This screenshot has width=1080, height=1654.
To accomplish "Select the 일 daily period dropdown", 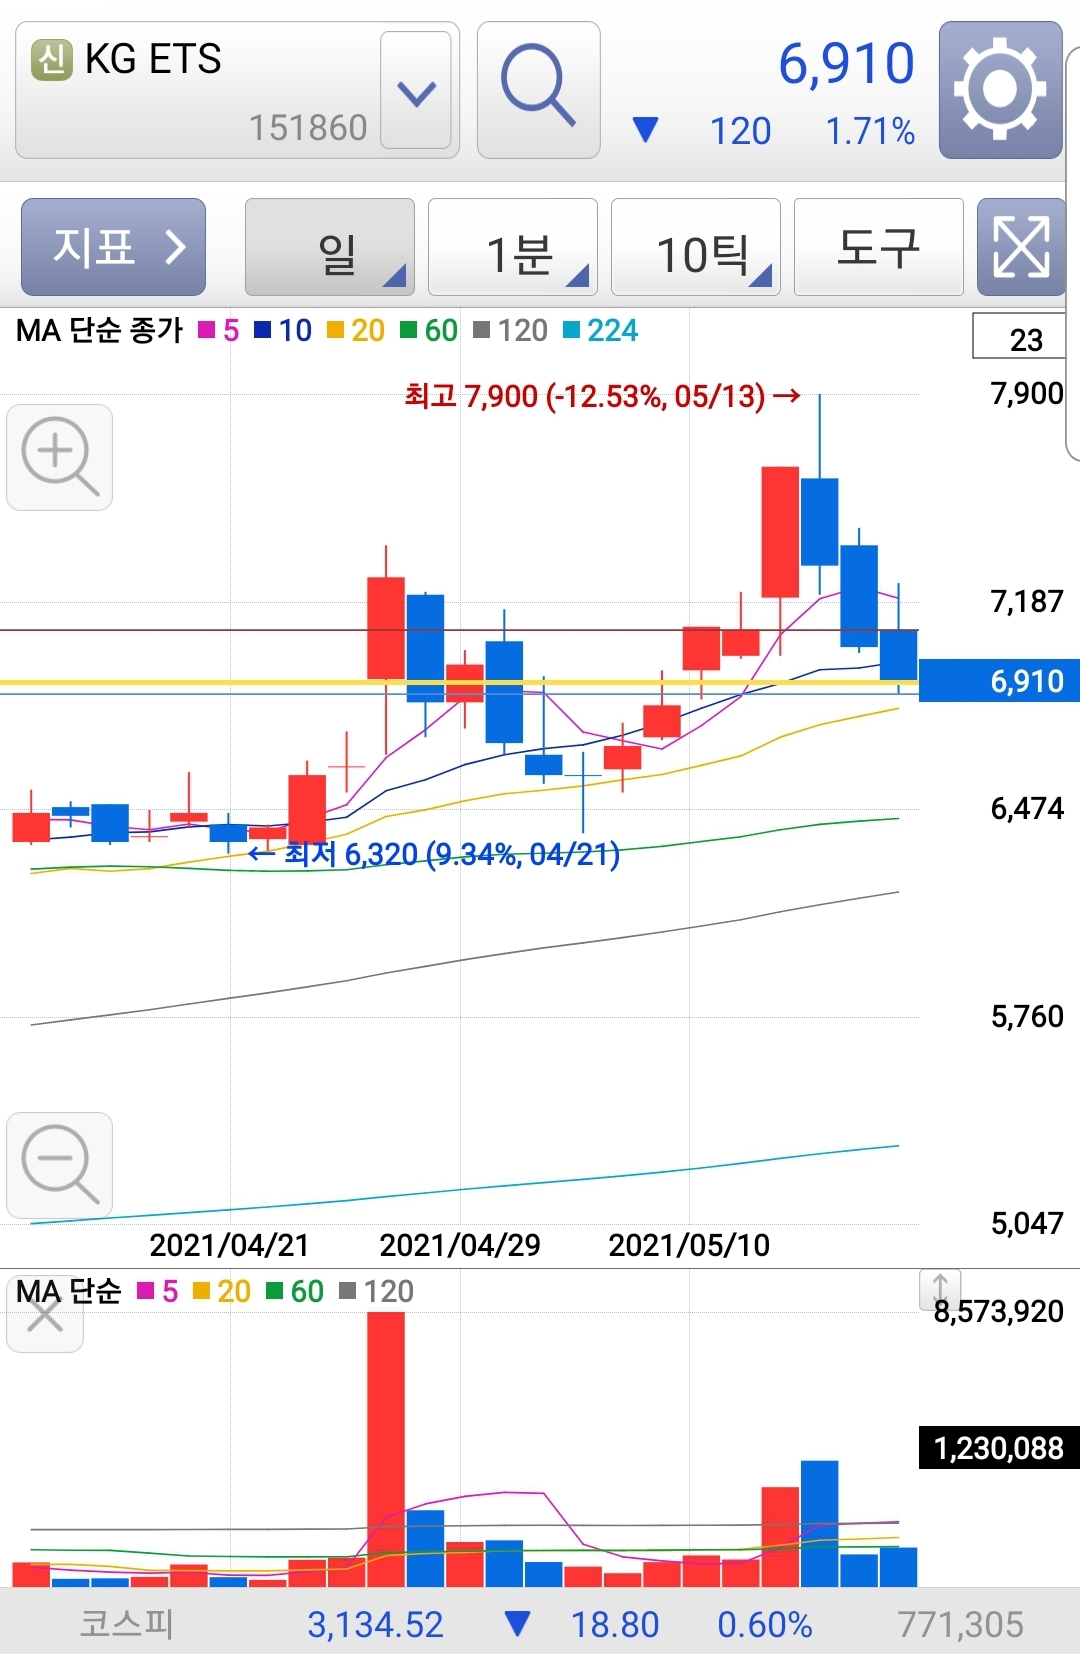I will pyautogui.click(x=330, y=247).
